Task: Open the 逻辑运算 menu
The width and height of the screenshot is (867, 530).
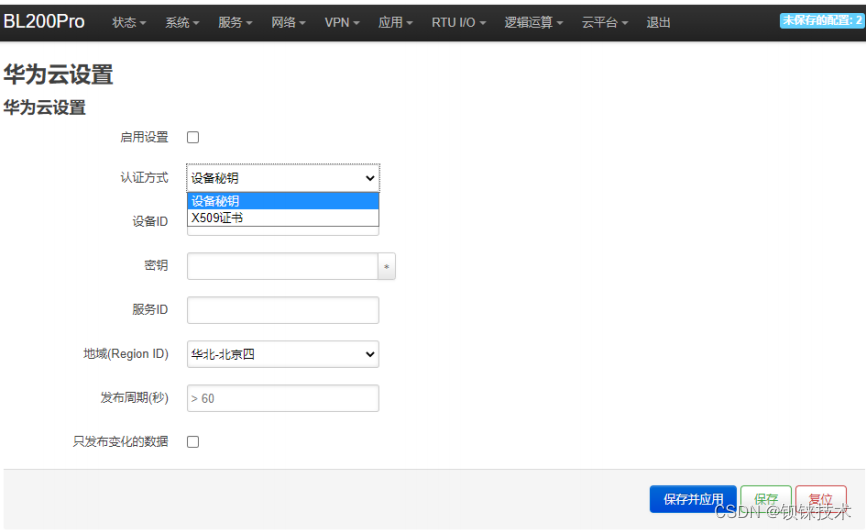Action: 533,23
